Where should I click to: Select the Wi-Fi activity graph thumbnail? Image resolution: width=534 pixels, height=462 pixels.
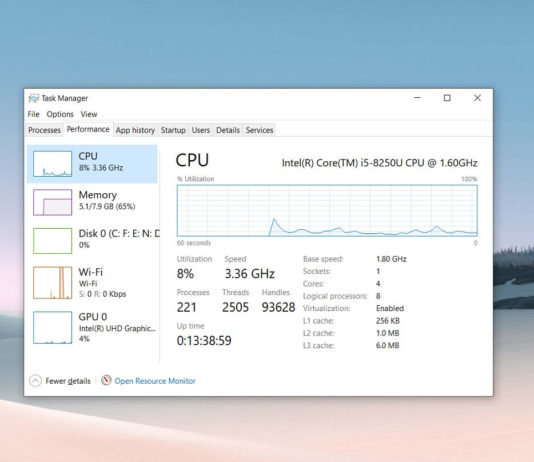pyautogui.click(x=52, y=283)
